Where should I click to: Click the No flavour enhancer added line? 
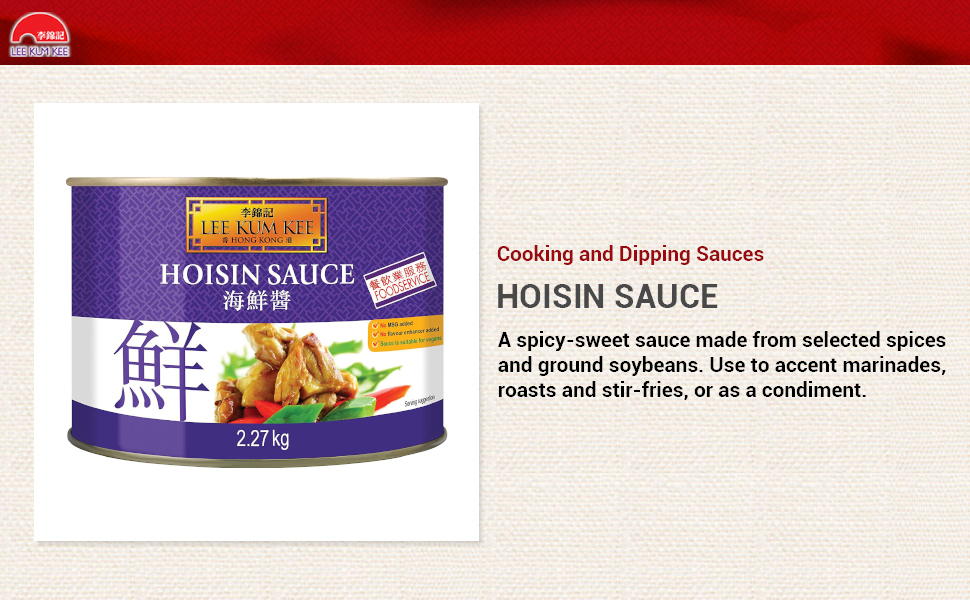[405, 332]
